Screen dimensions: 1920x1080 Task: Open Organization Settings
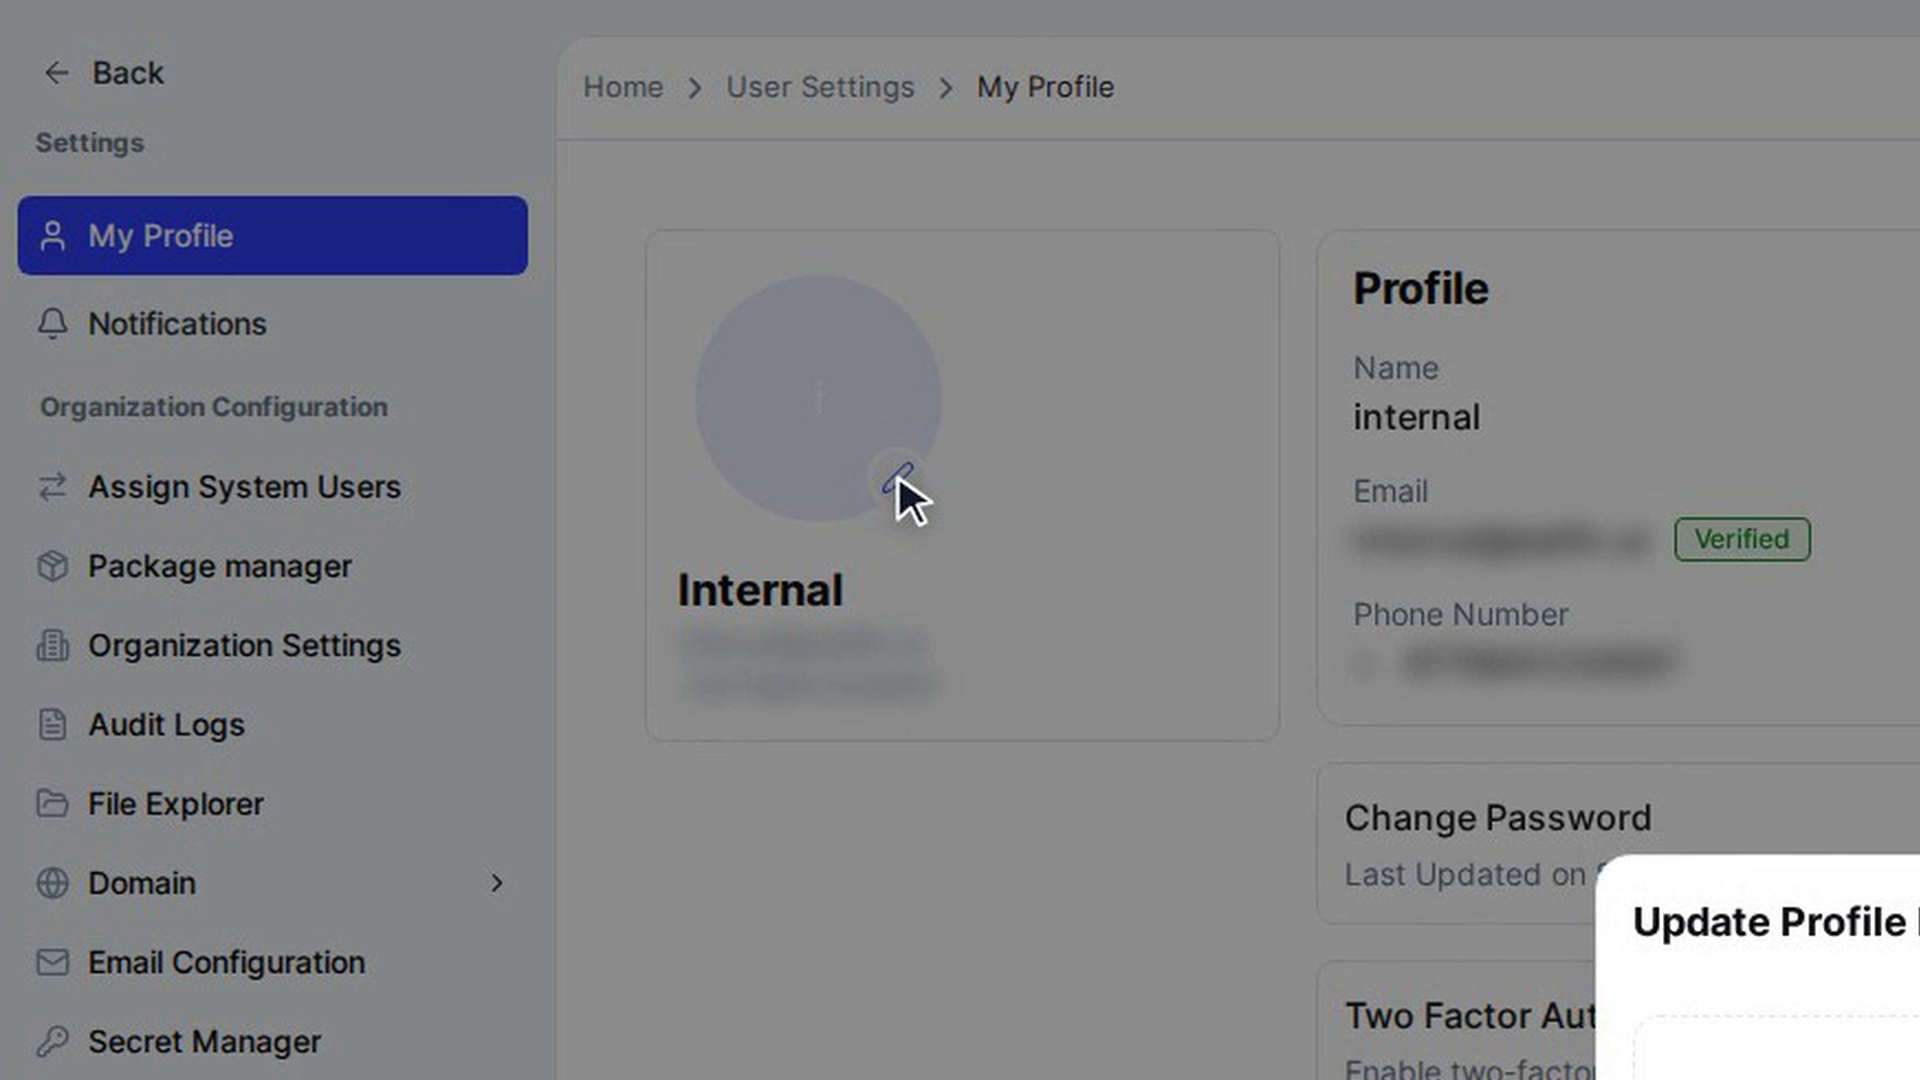tap(272, 645)
